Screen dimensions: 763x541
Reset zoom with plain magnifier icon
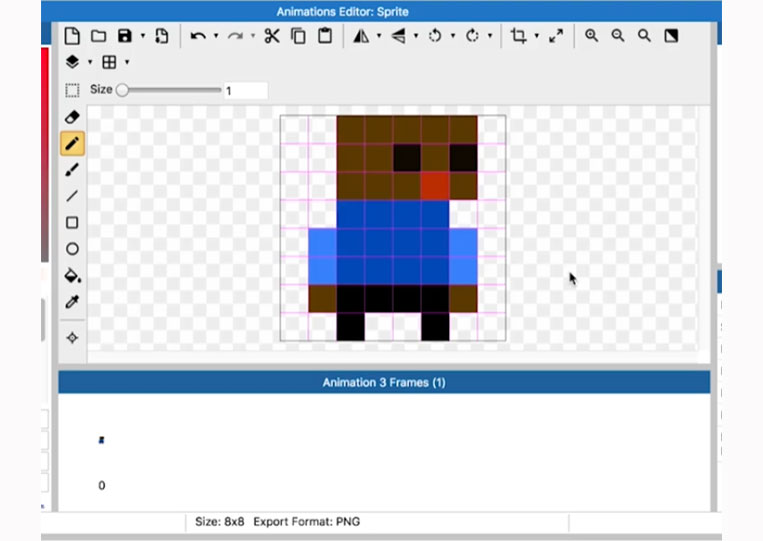[x=644, y=36]
